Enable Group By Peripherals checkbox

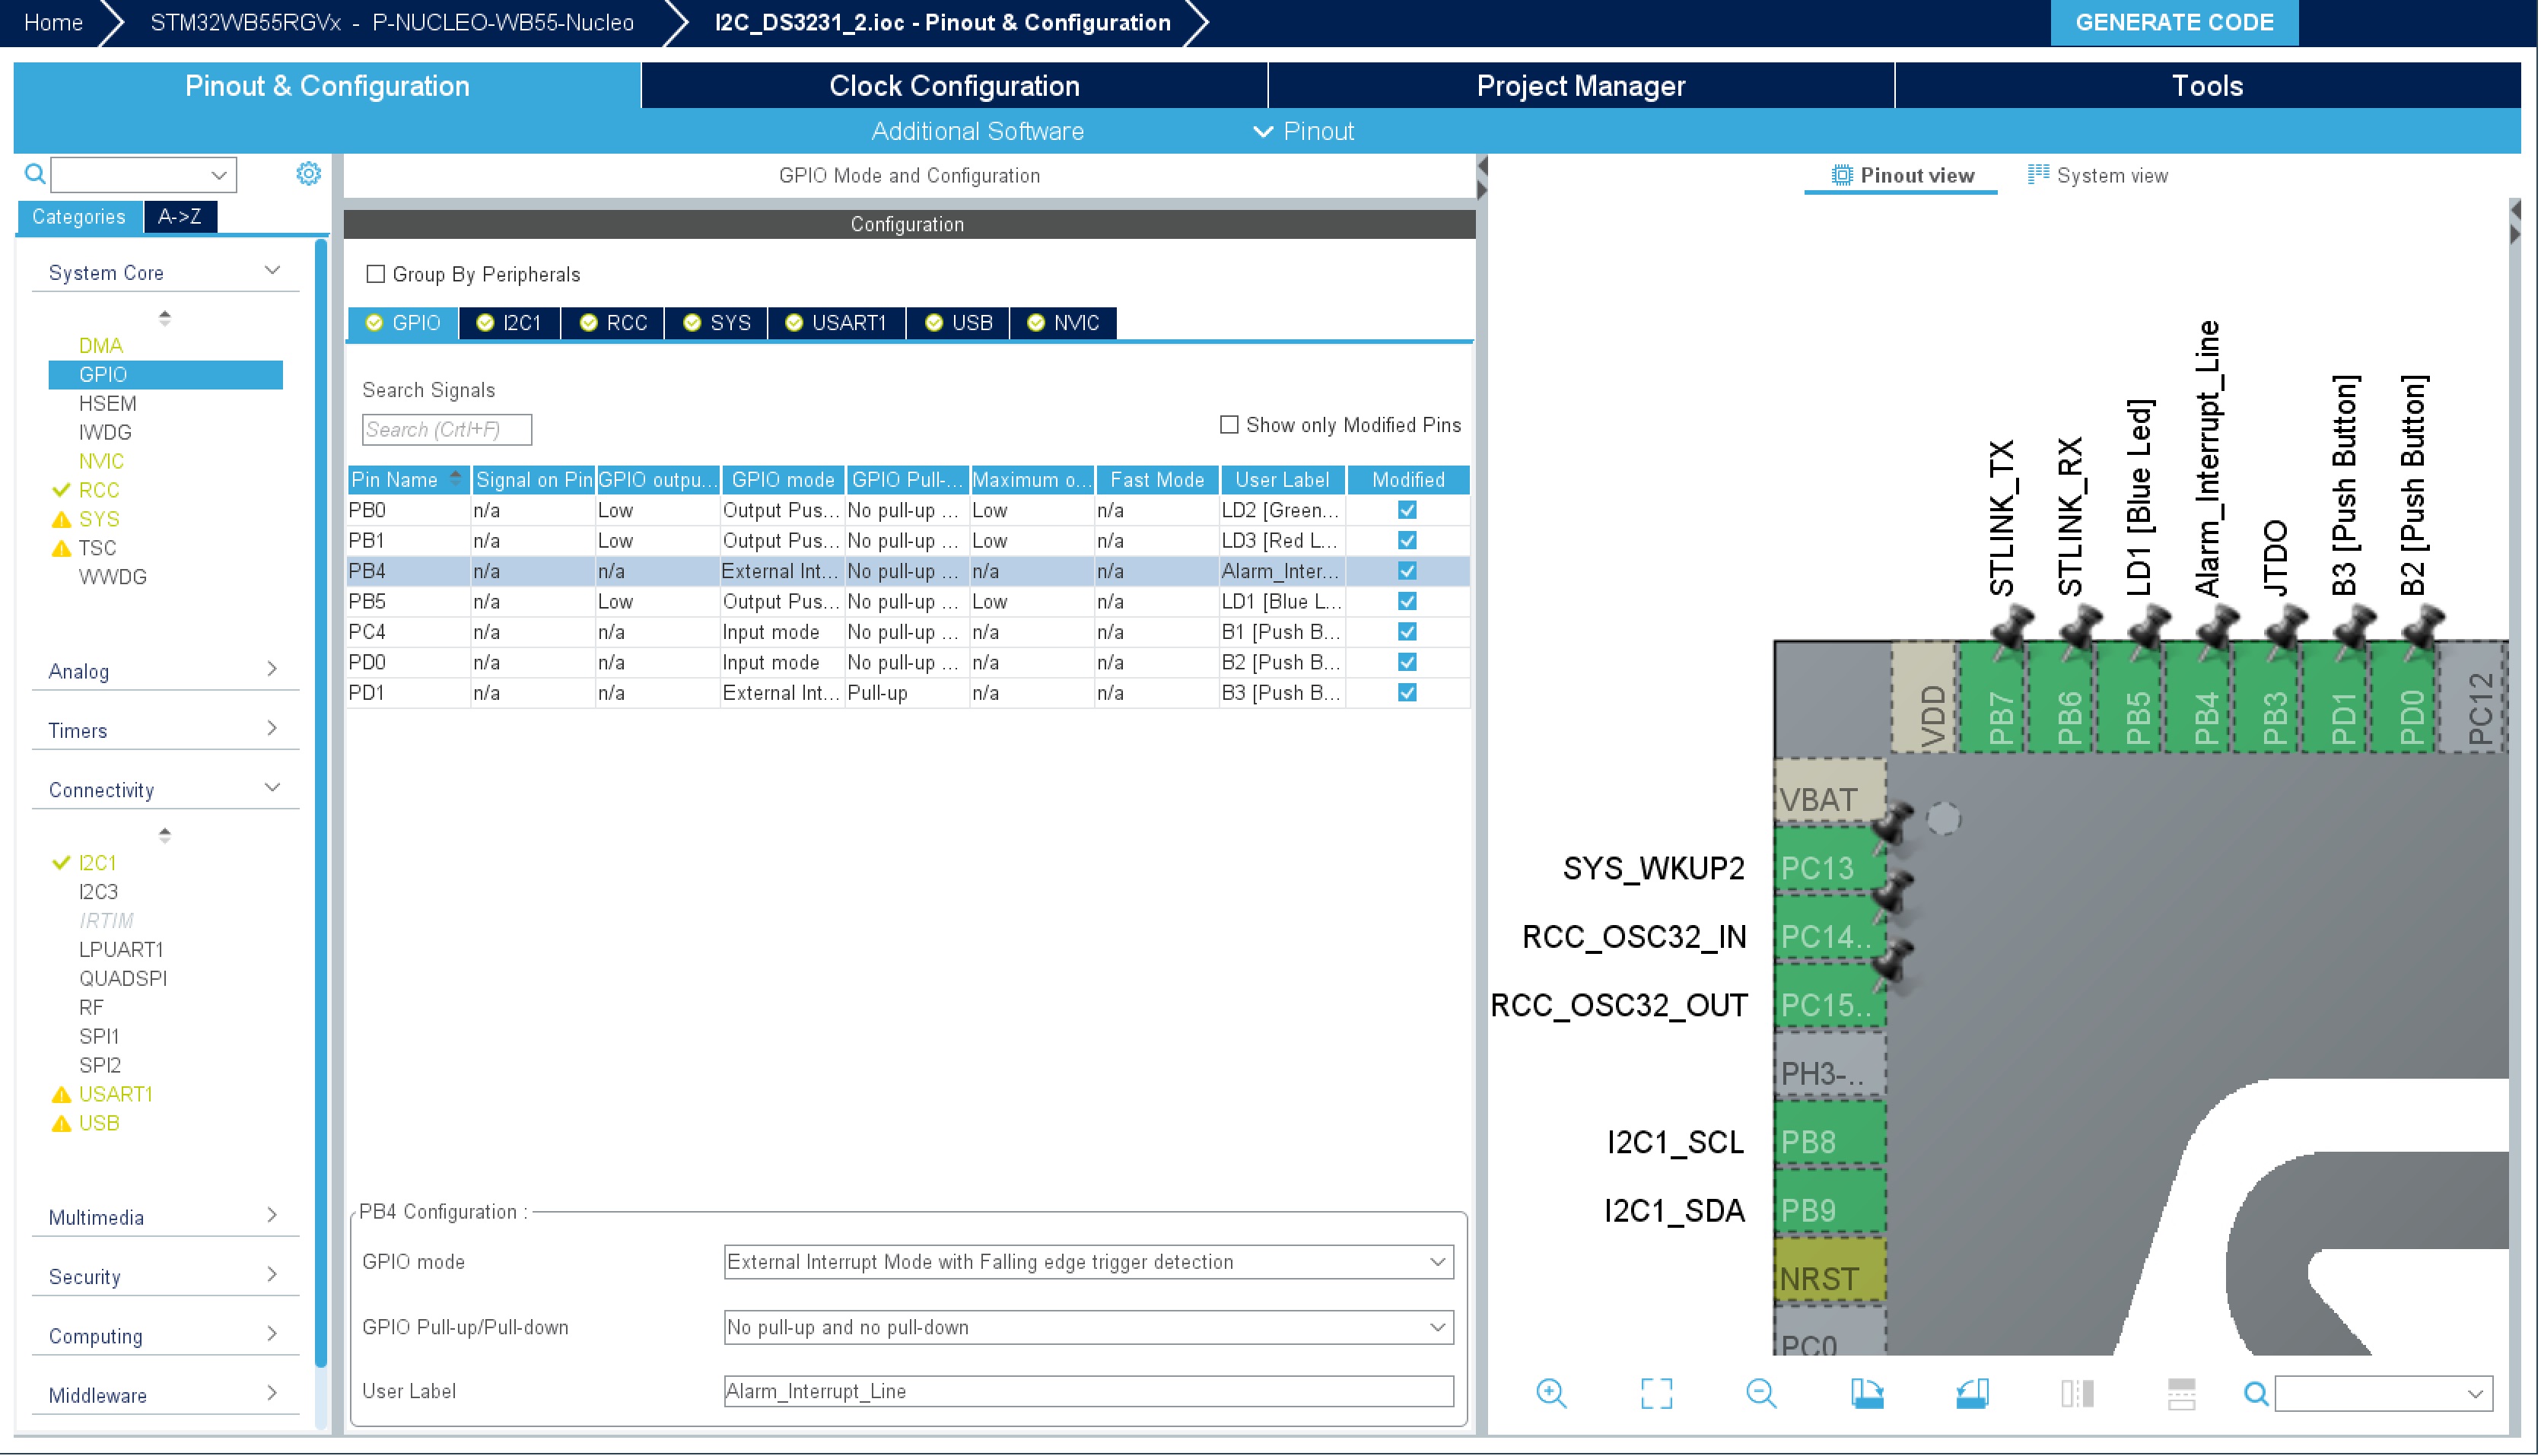pyautogui.click(x=376, y=274)
